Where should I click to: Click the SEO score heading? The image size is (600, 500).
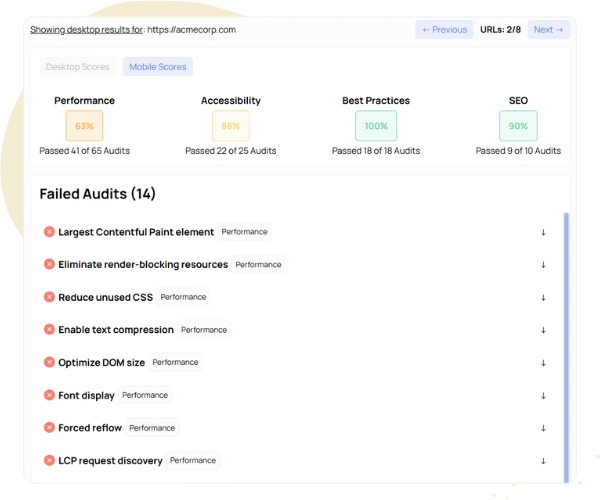[x=518, y=101]
